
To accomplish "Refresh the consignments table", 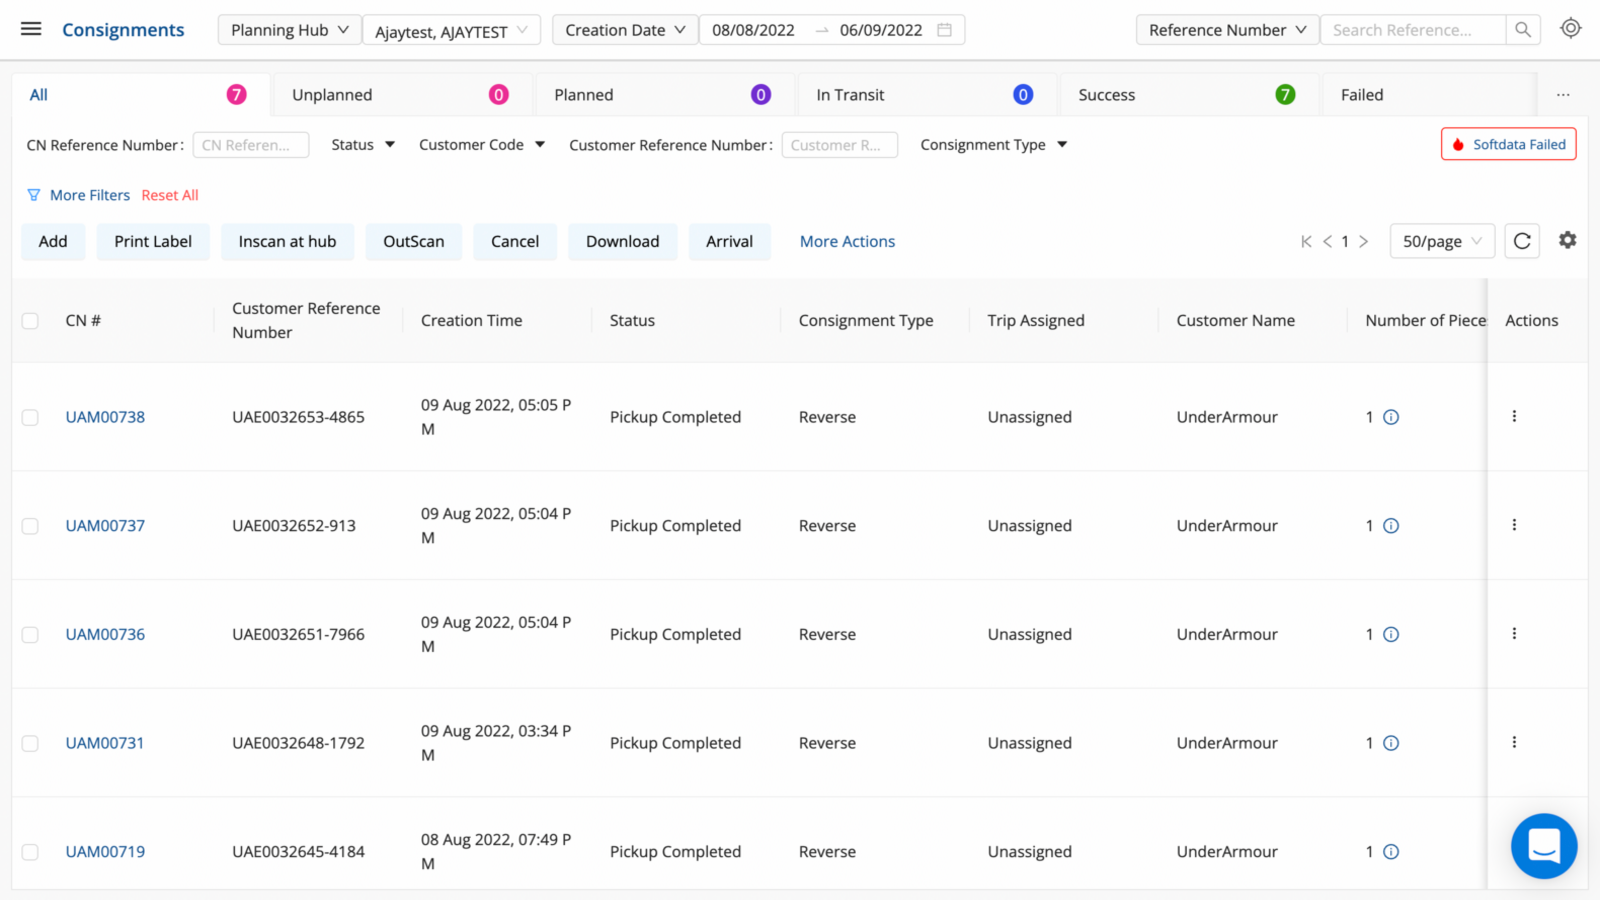I will pyautogui.click(x=1521, y=241).
